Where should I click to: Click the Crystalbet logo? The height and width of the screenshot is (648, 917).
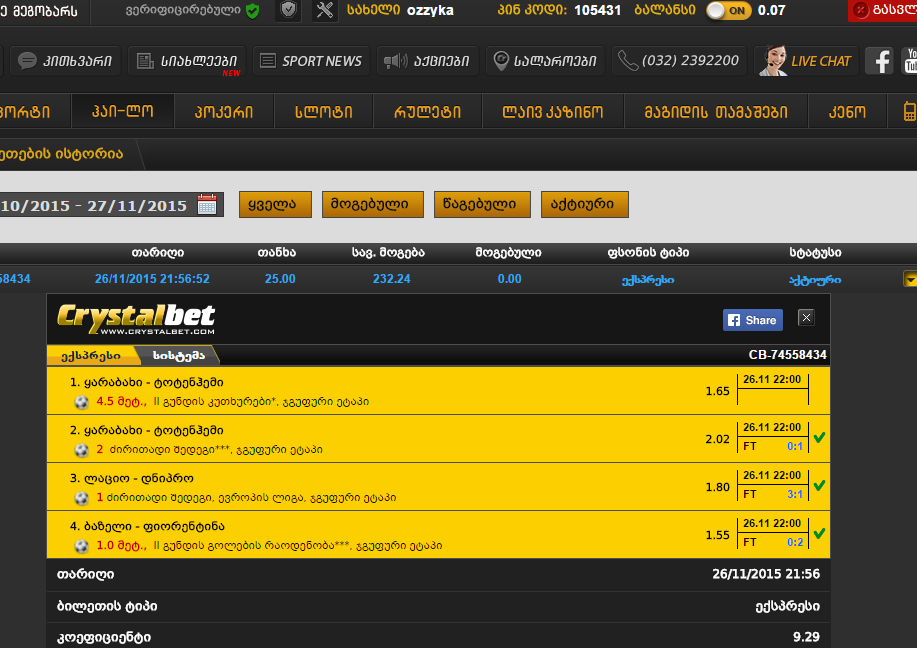tap(136, 319)
